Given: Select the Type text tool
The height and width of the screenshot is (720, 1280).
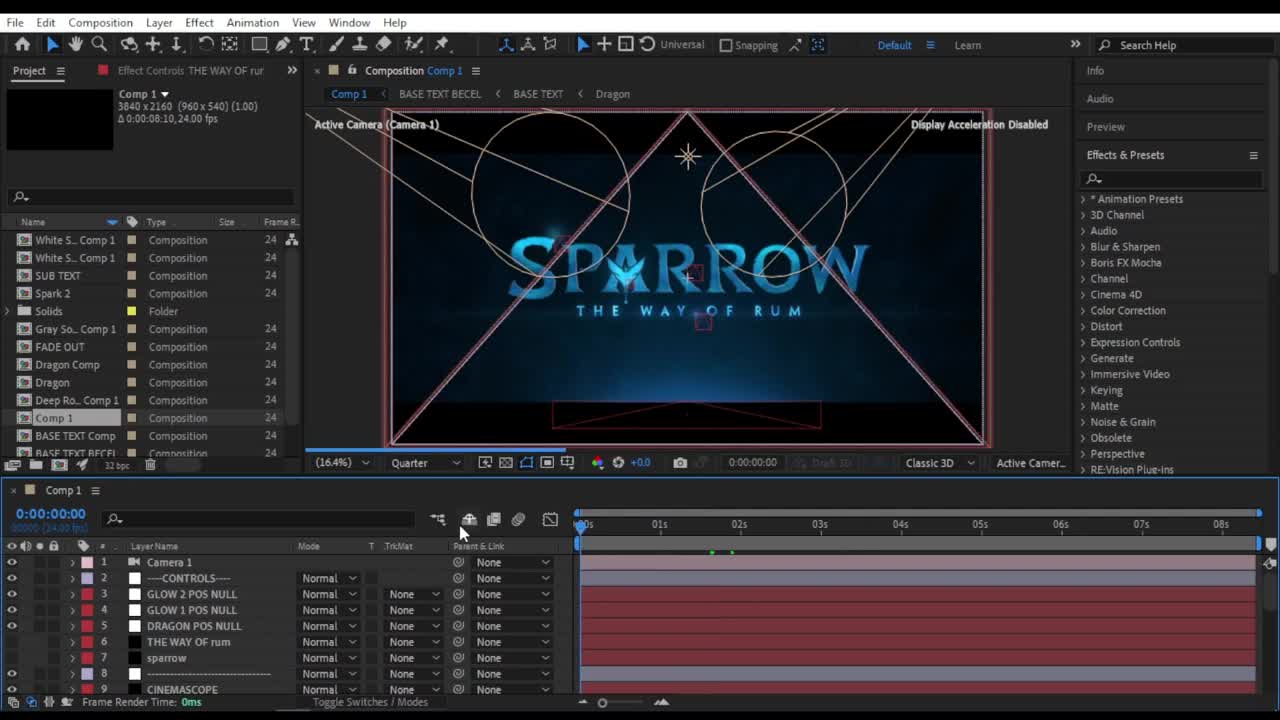Looking at the screenshot, I should pos(307,44).
